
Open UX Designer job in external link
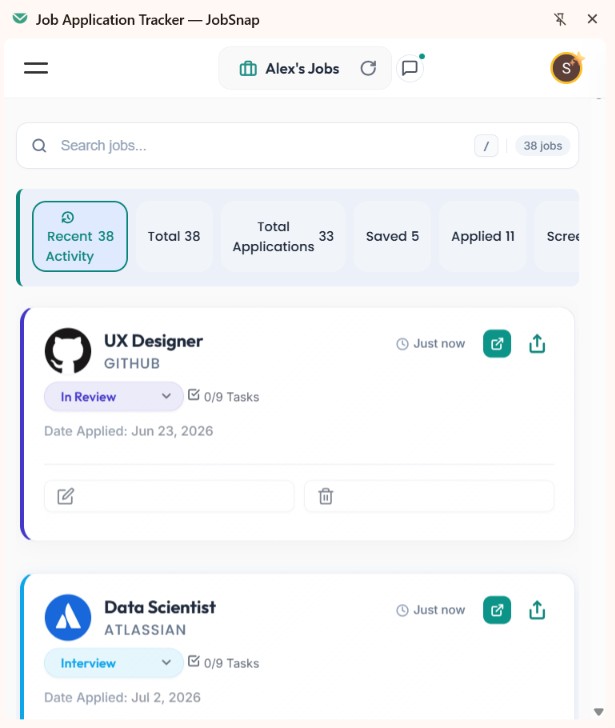497,344
